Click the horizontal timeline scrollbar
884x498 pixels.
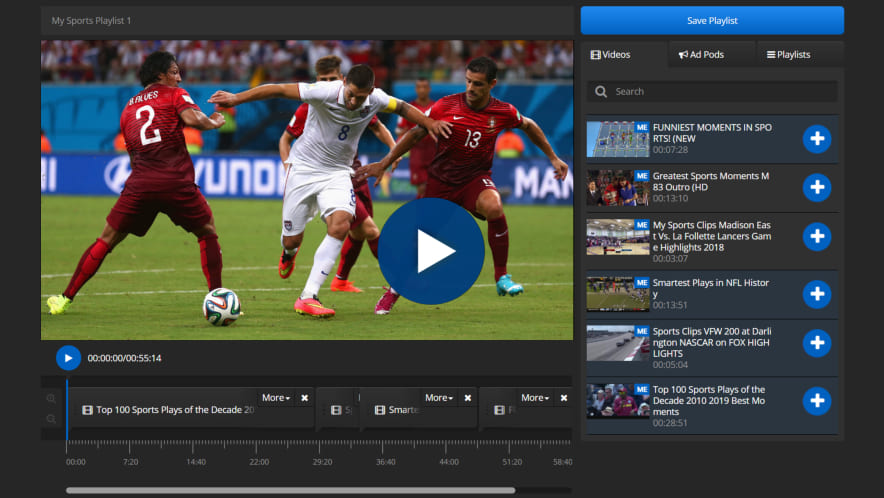click(x=290, y=490)
